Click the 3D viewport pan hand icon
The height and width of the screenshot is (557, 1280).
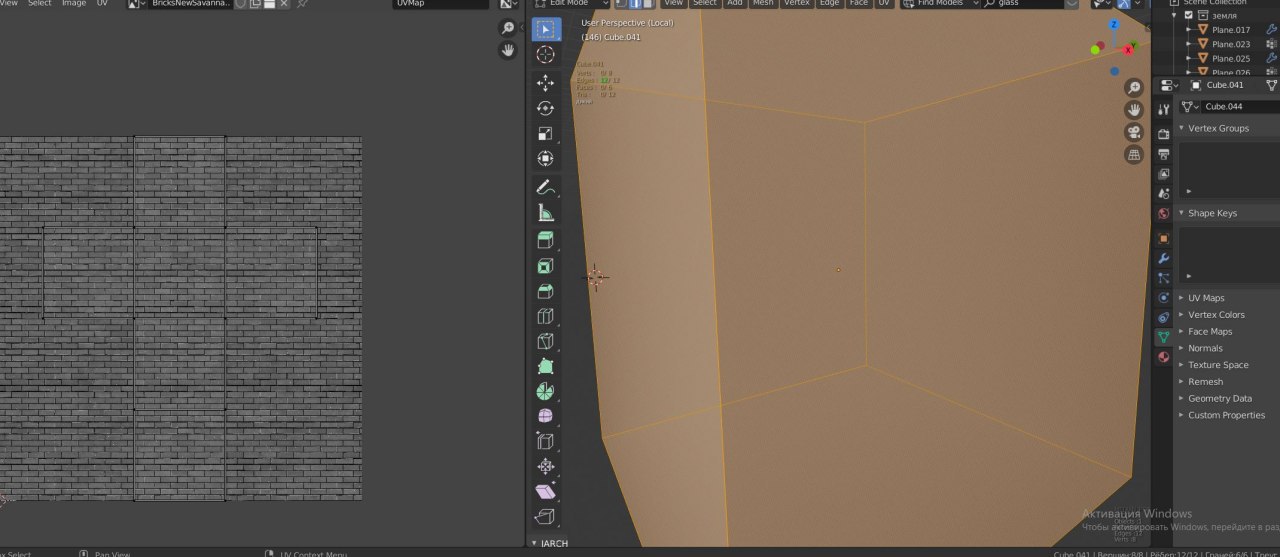tap(1134, 109)
